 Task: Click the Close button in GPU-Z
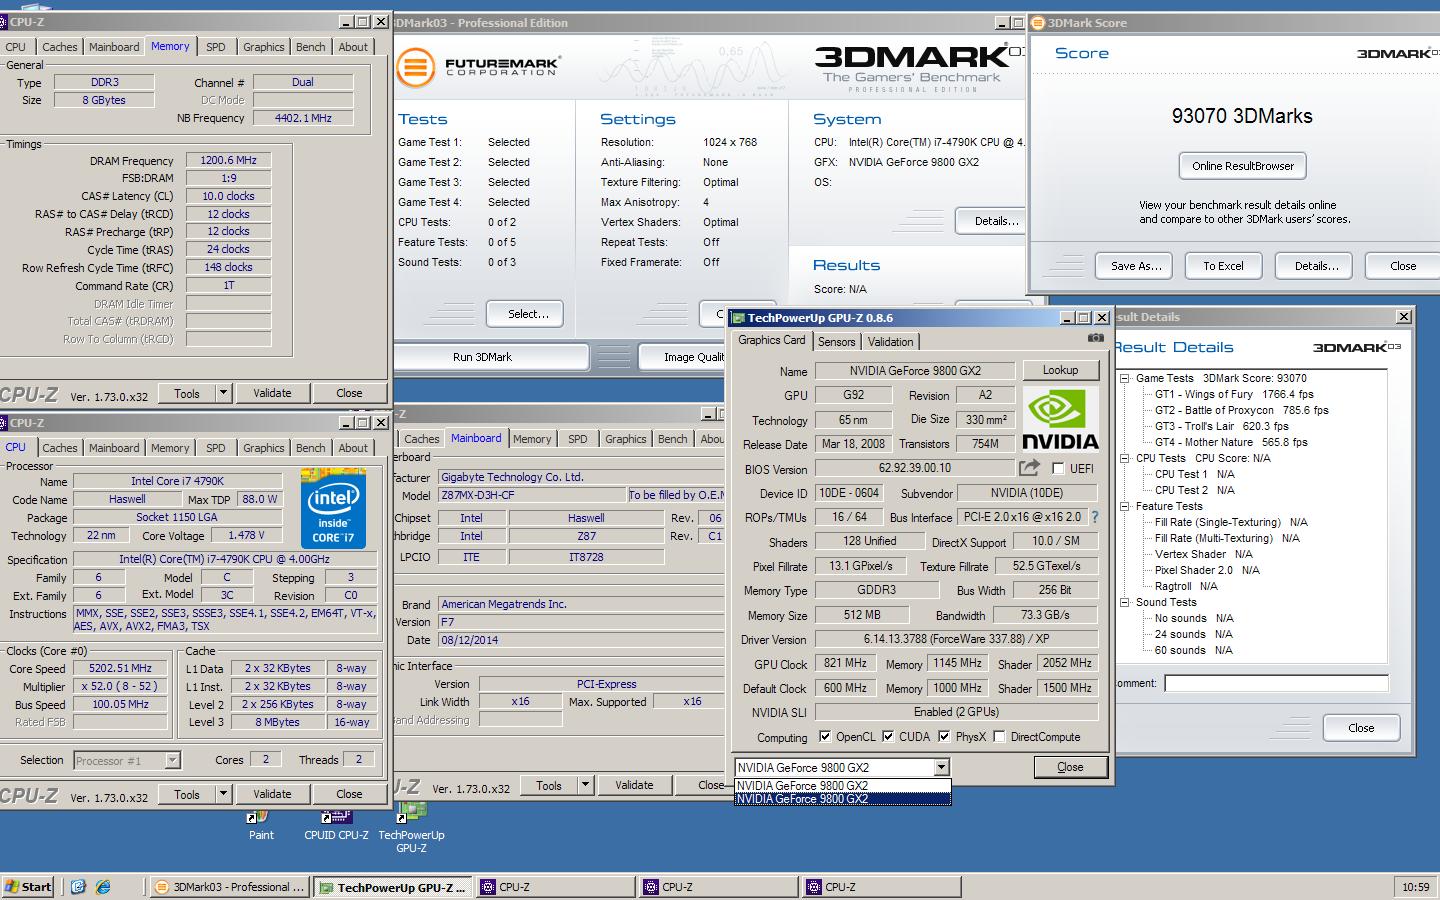(1070, 767)
